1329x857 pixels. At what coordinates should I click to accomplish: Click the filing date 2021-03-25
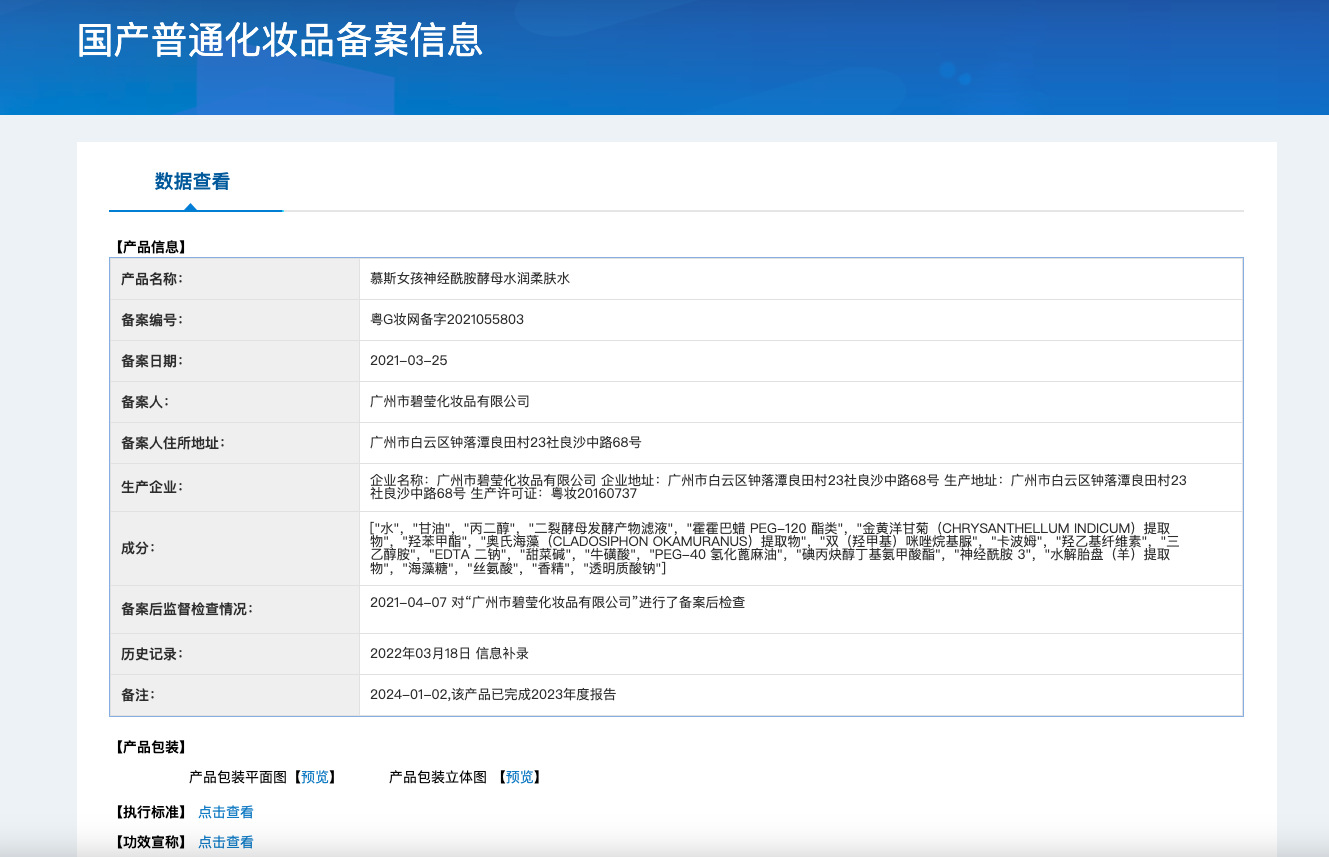click(x=408, y=361)
